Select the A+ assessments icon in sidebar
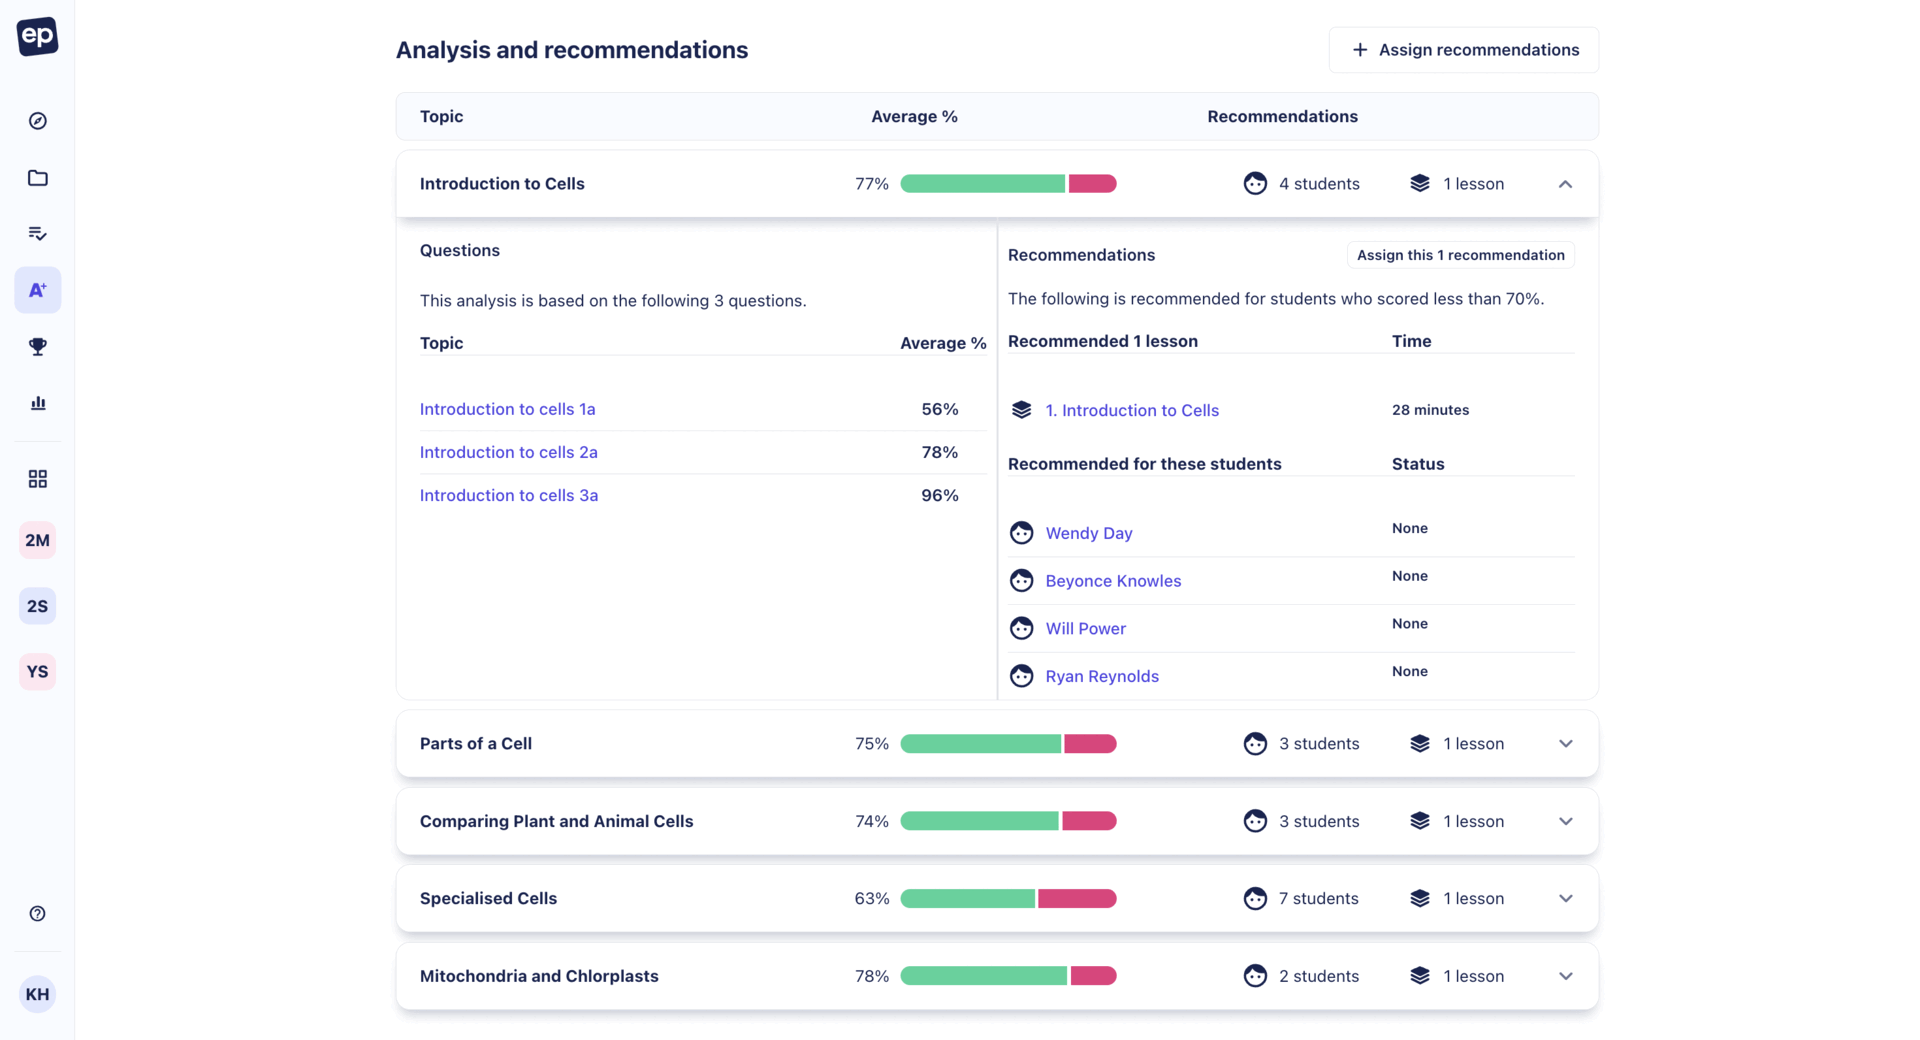This screenshot has height=1040, width=1920. (38, 290)
